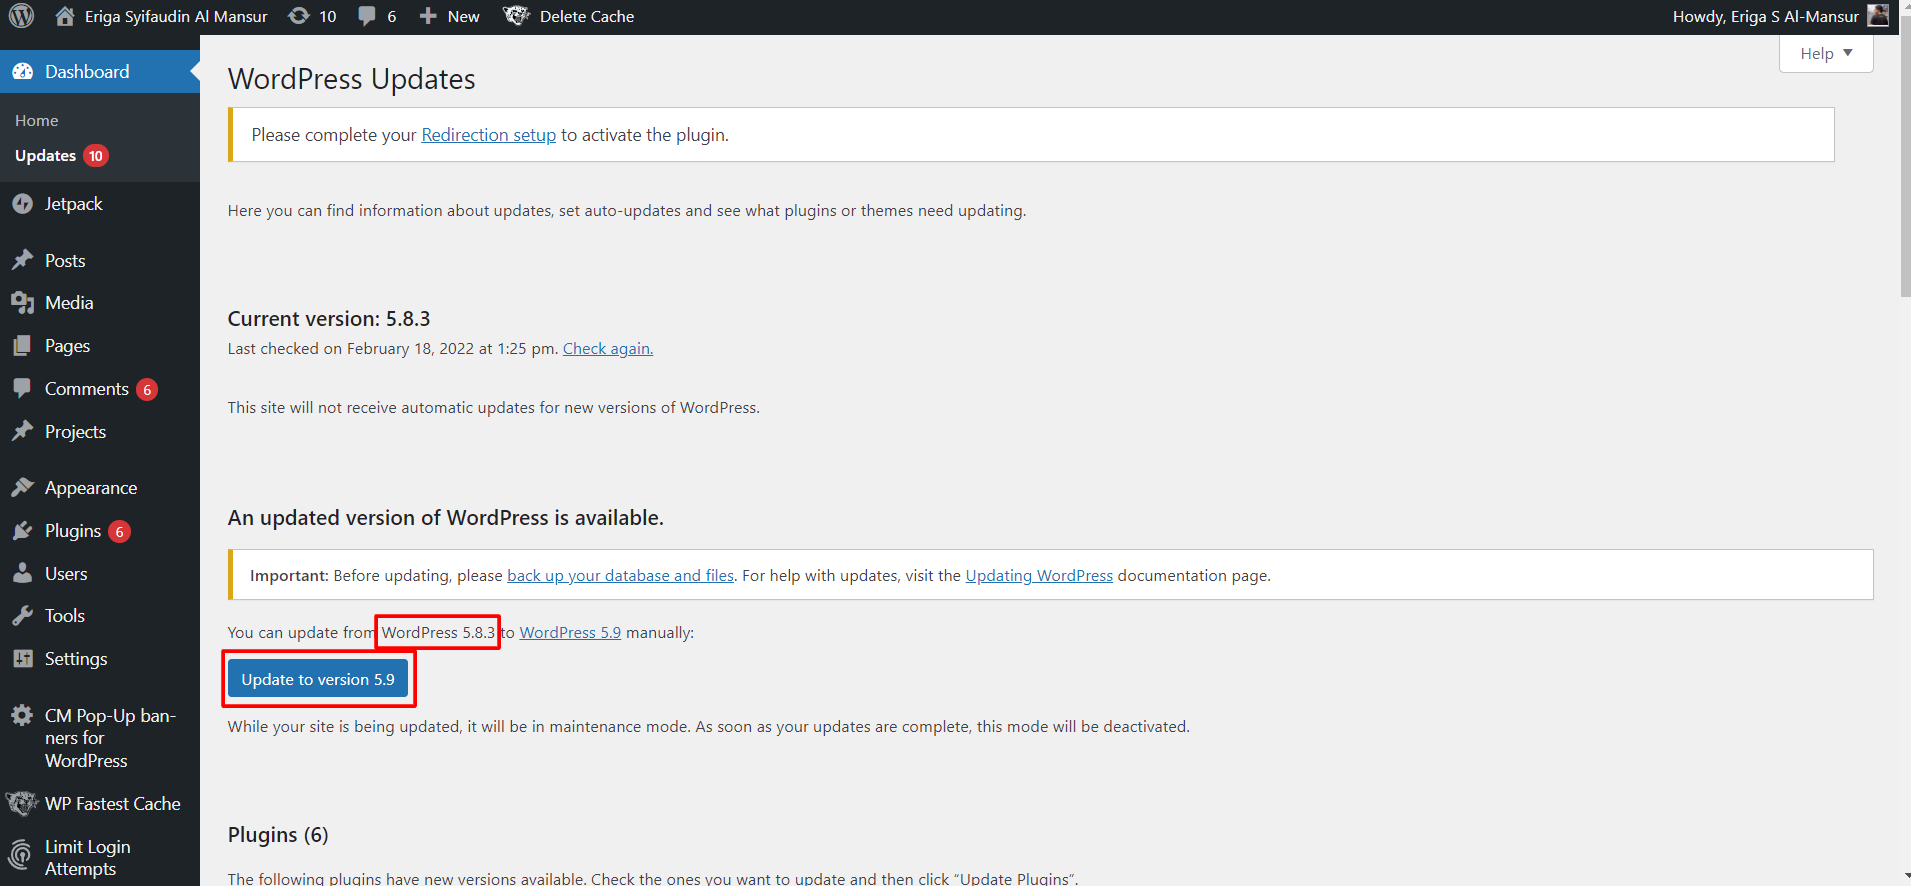Click New in the admin bar
This screenshot has height=886, width=1911.
click(x=463, y=16)
